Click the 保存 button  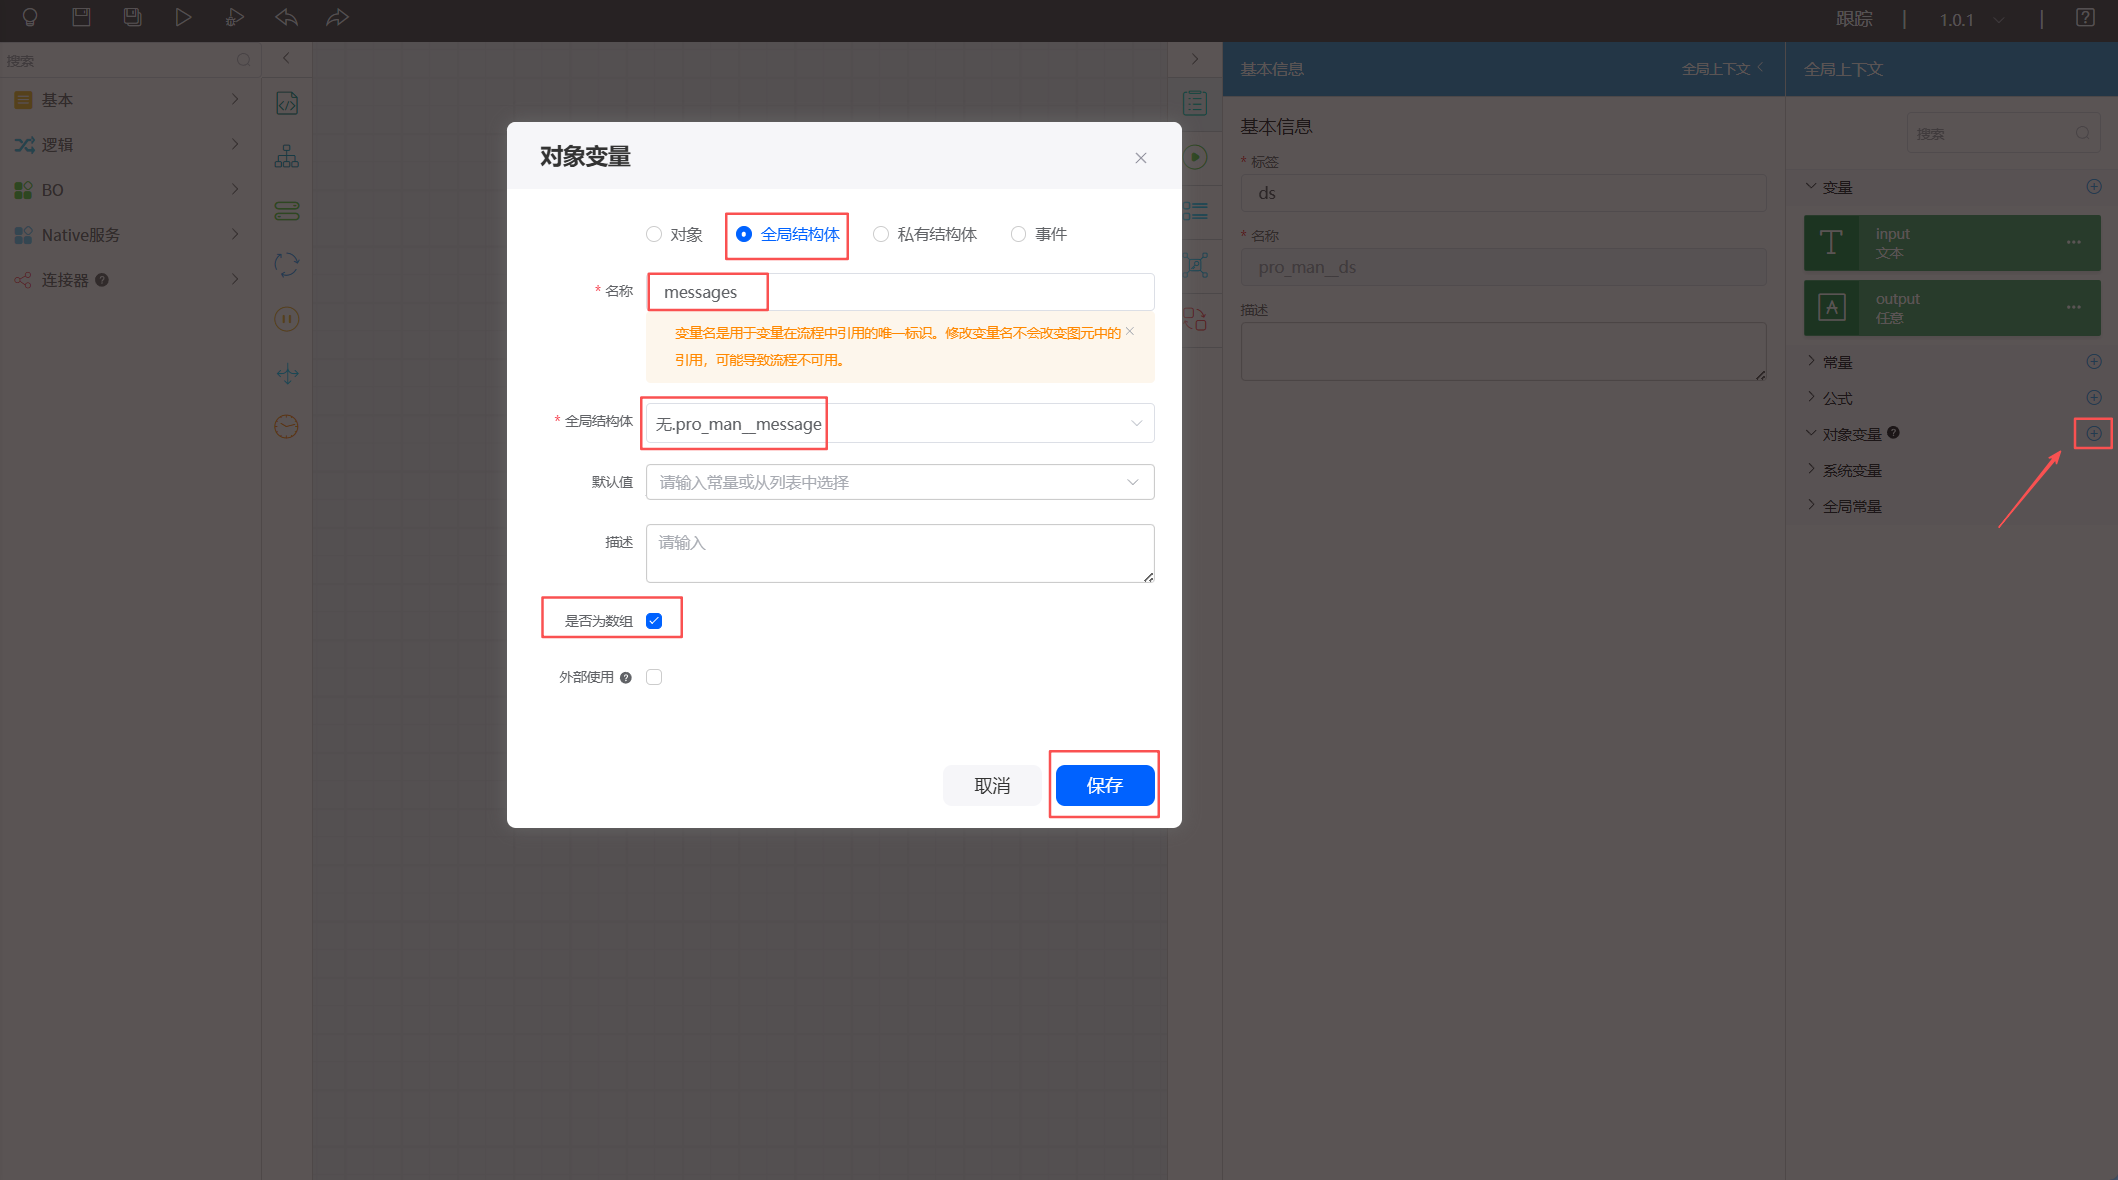[x=1105, y=785]
